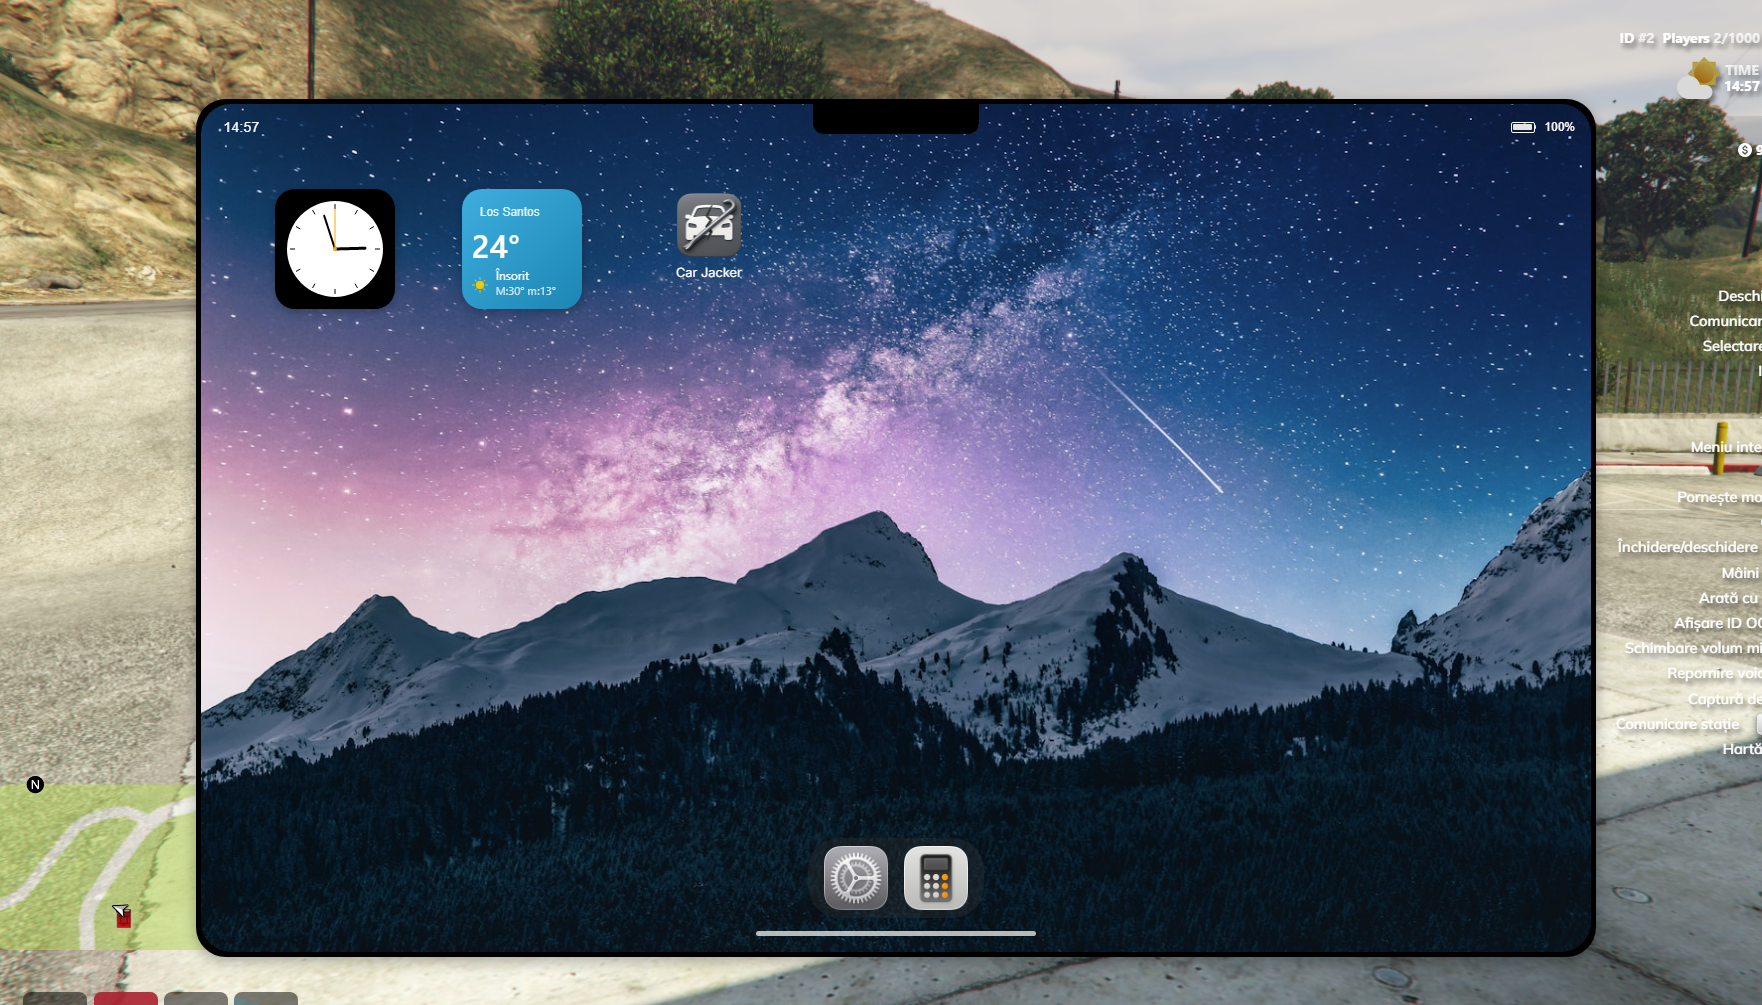Click the N compass marker on the minimap

pyautogui.click(x=36, y=785)
